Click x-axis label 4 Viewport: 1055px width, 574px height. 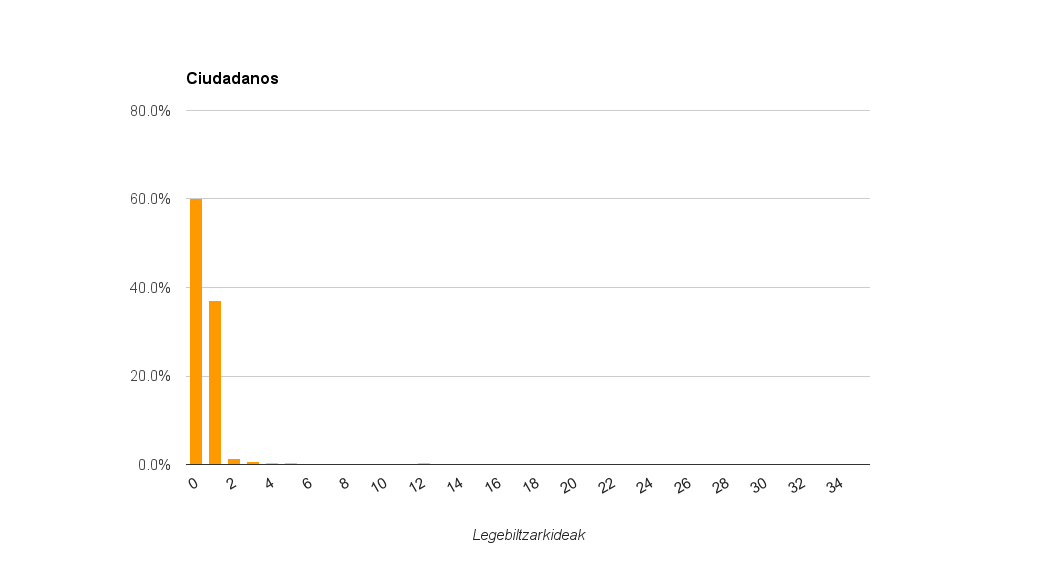point(270,484)
